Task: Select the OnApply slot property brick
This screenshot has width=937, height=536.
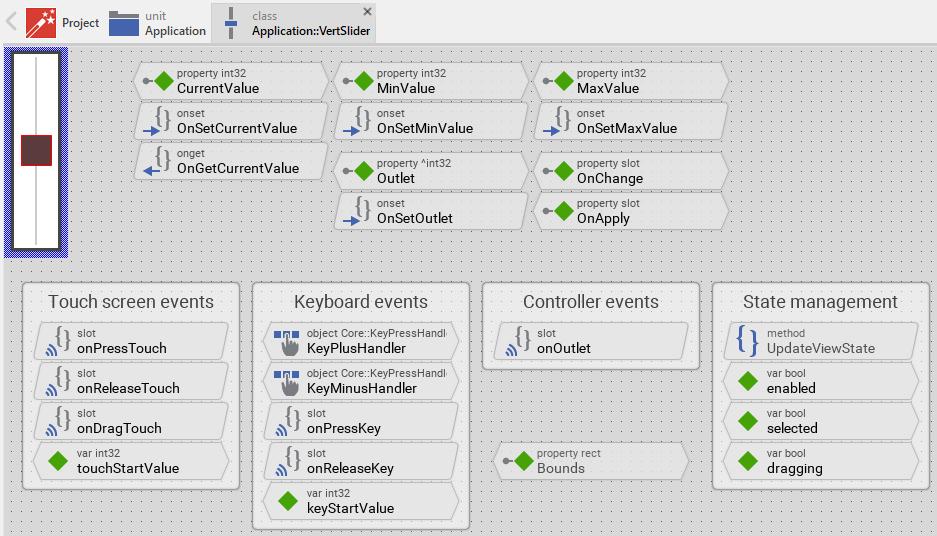Action: (x=629, y=211)
